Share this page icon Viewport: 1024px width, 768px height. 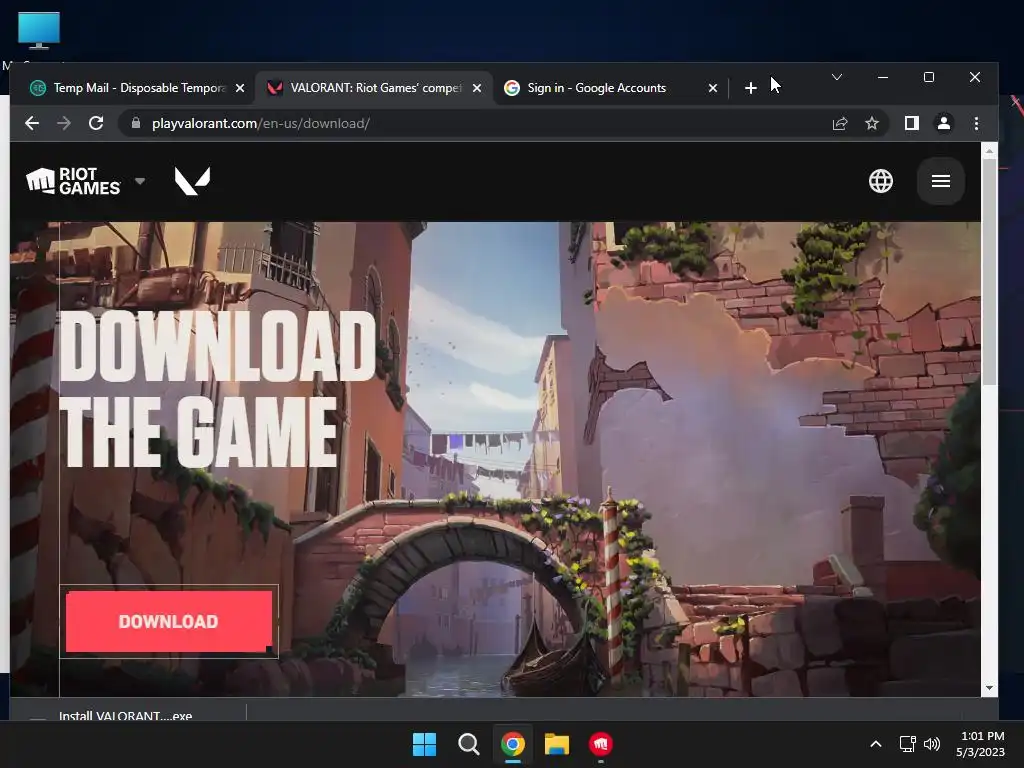[840, 123]
